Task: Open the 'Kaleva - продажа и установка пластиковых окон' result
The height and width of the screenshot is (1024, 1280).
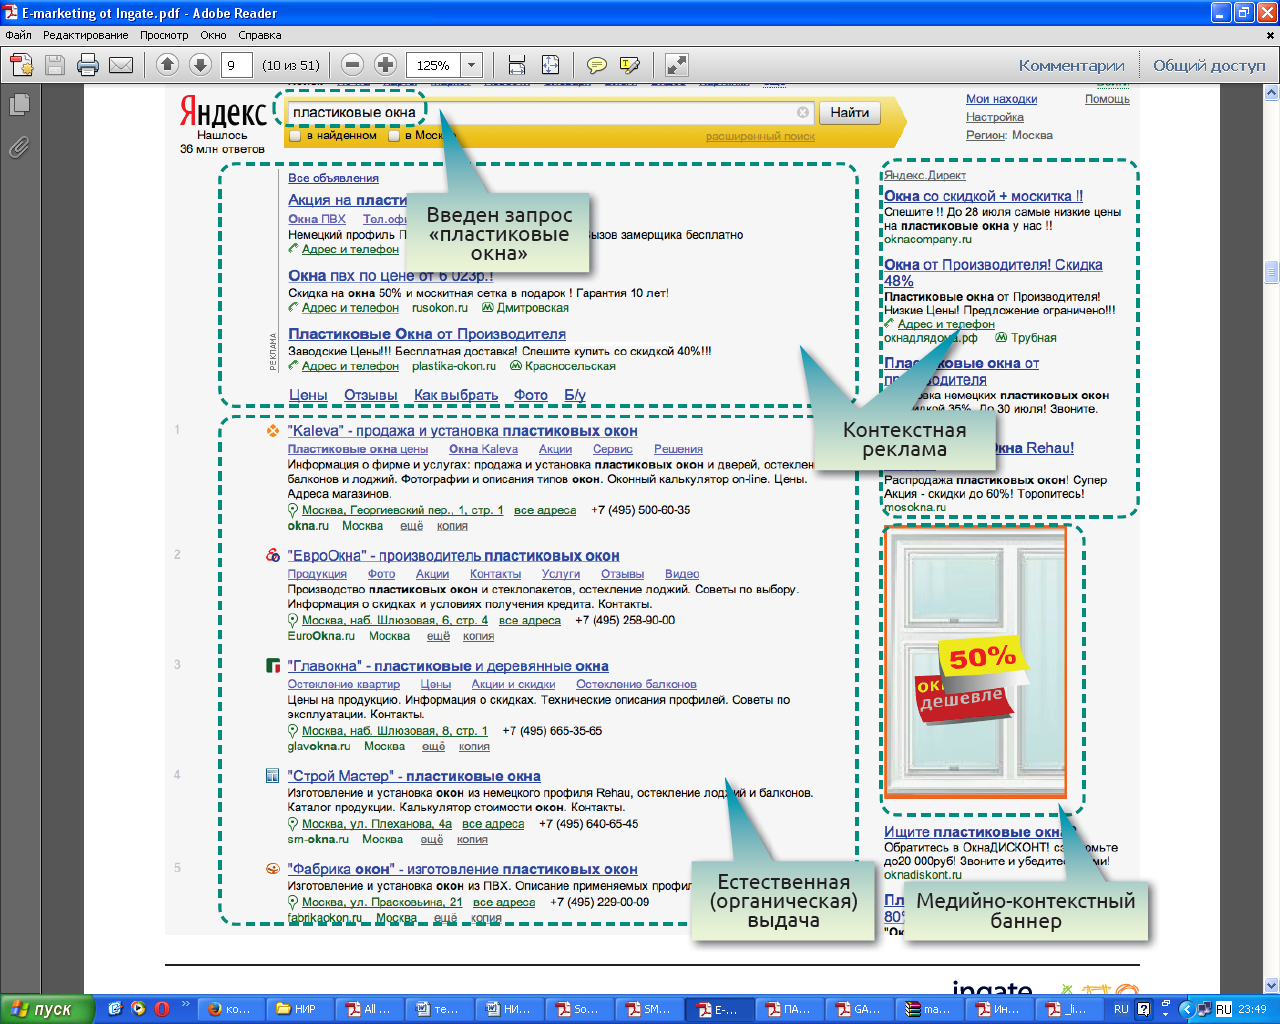Action: point(462,431)
